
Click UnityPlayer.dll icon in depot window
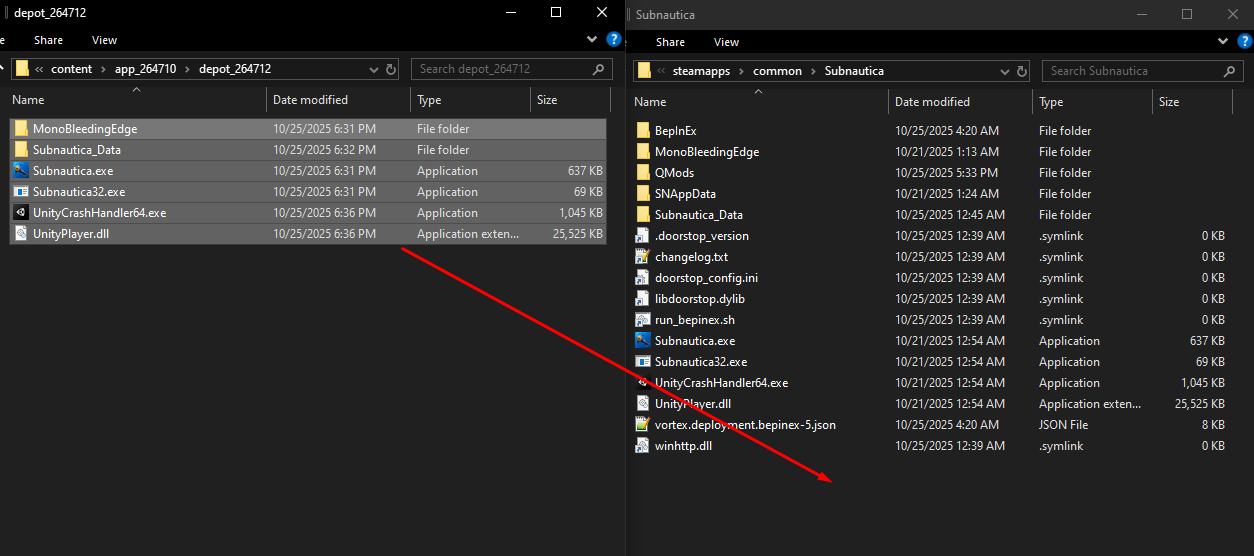tap(21, 234)
